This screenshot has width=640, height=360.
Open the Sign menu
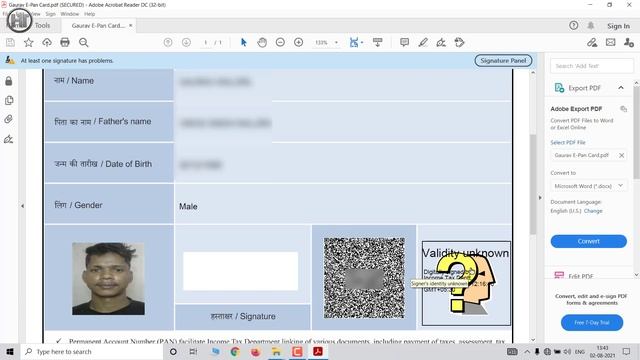(x=50, y=14)
